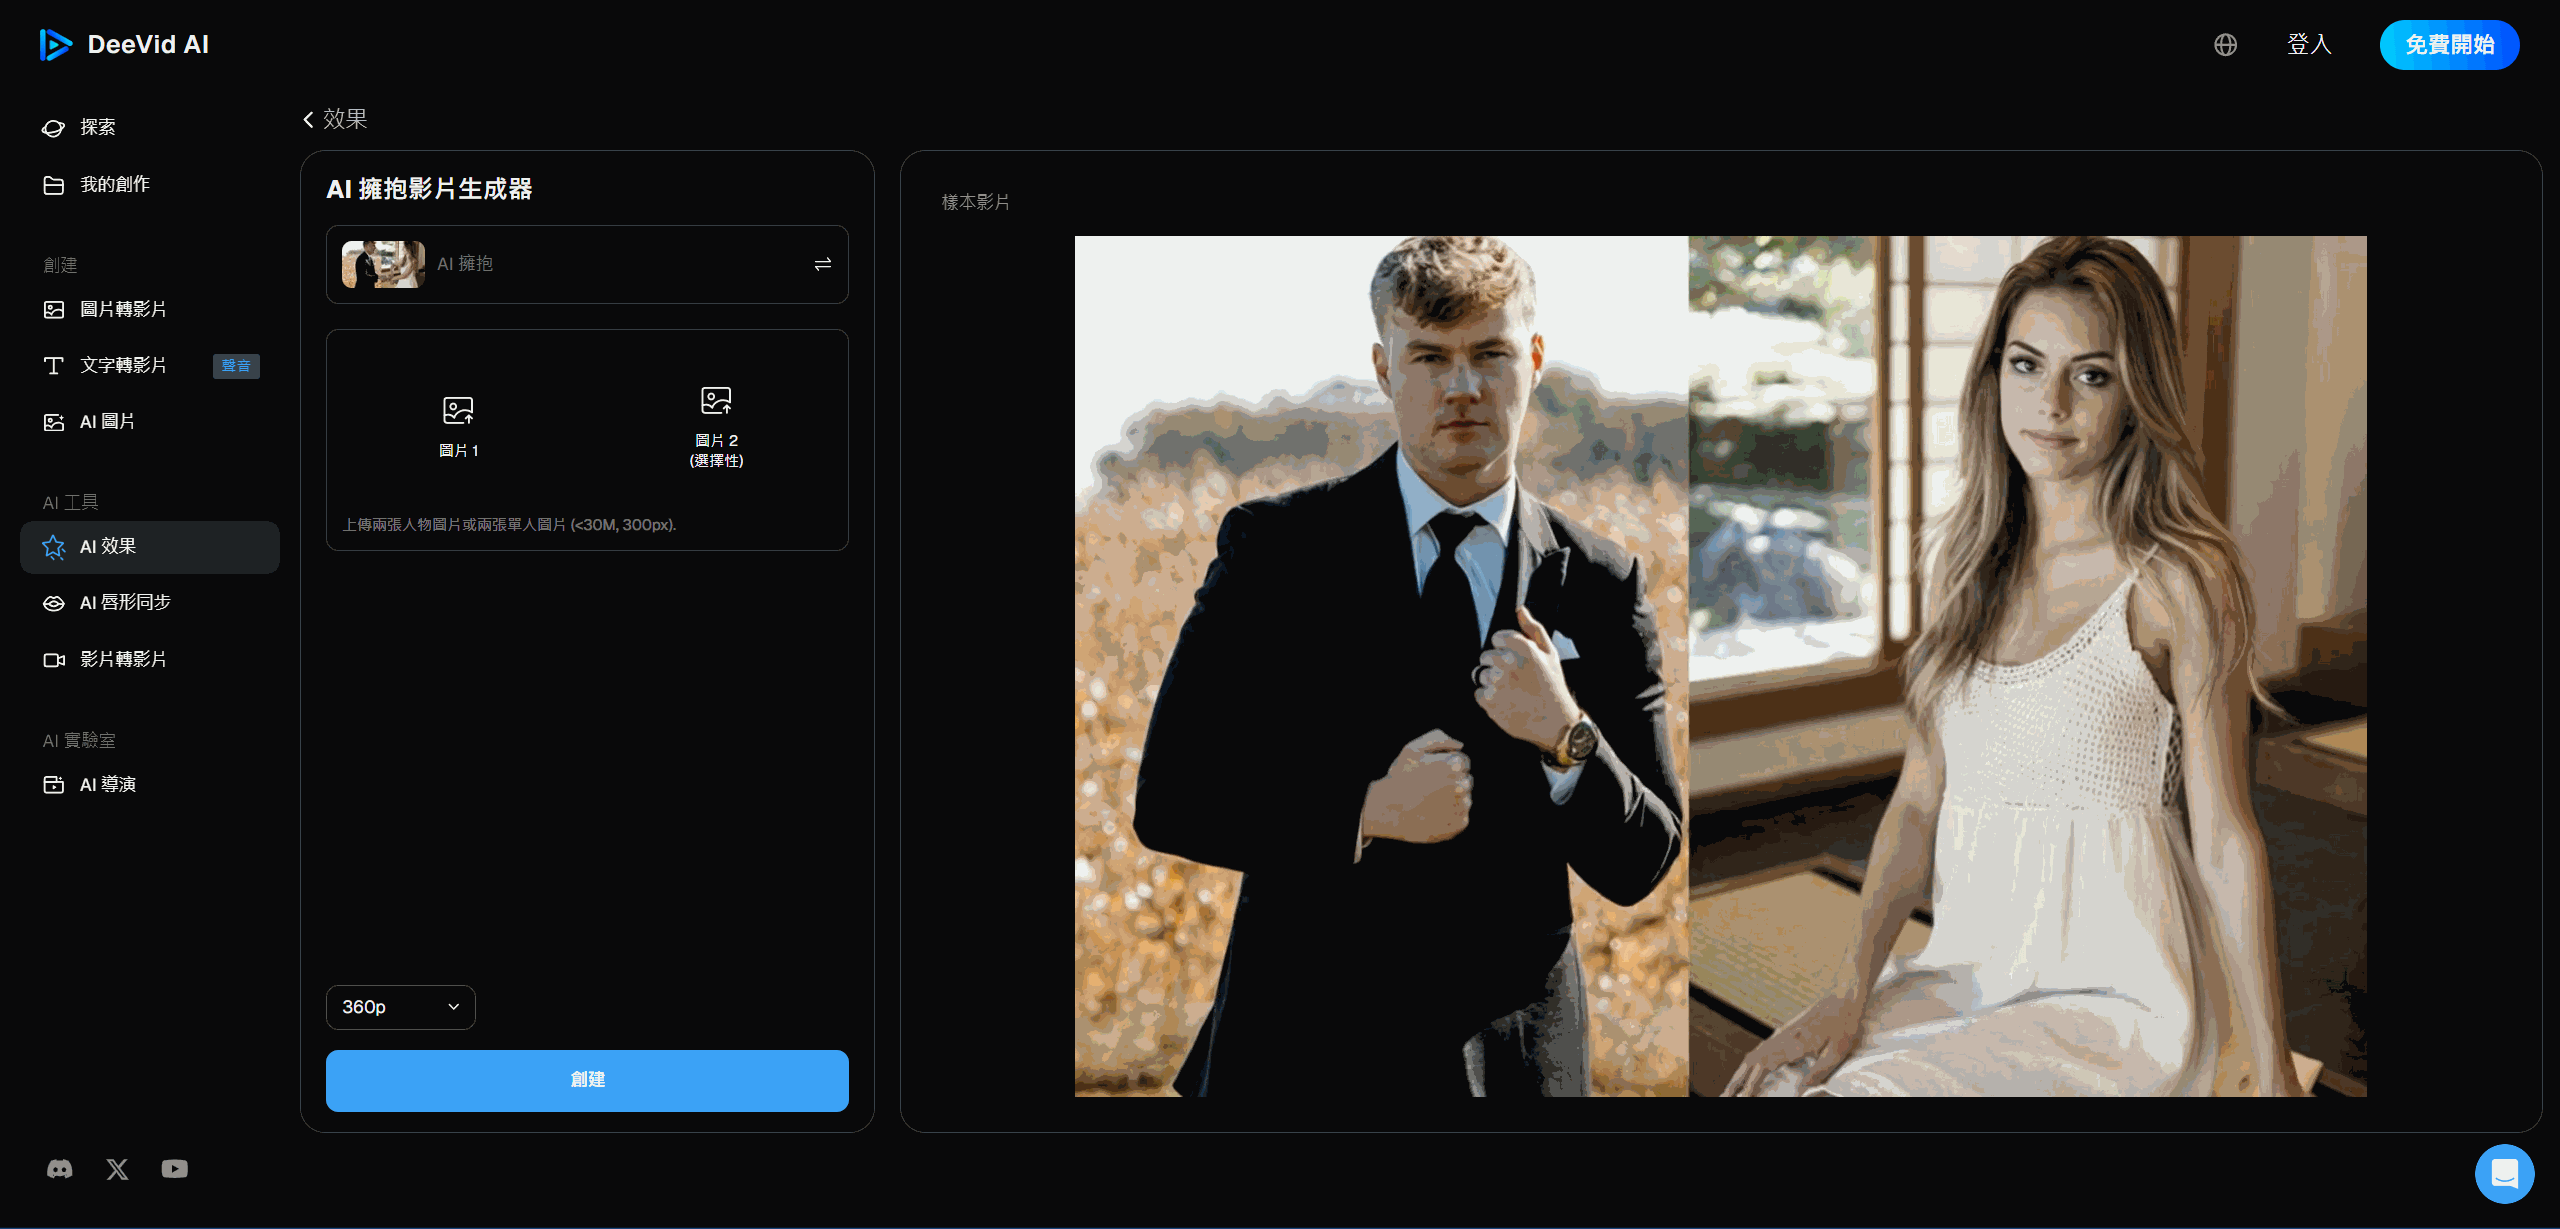Click the 圖片 2 upload icon
The height and width of the screenshot is (1229, 2560).
[x=716, y=401]
